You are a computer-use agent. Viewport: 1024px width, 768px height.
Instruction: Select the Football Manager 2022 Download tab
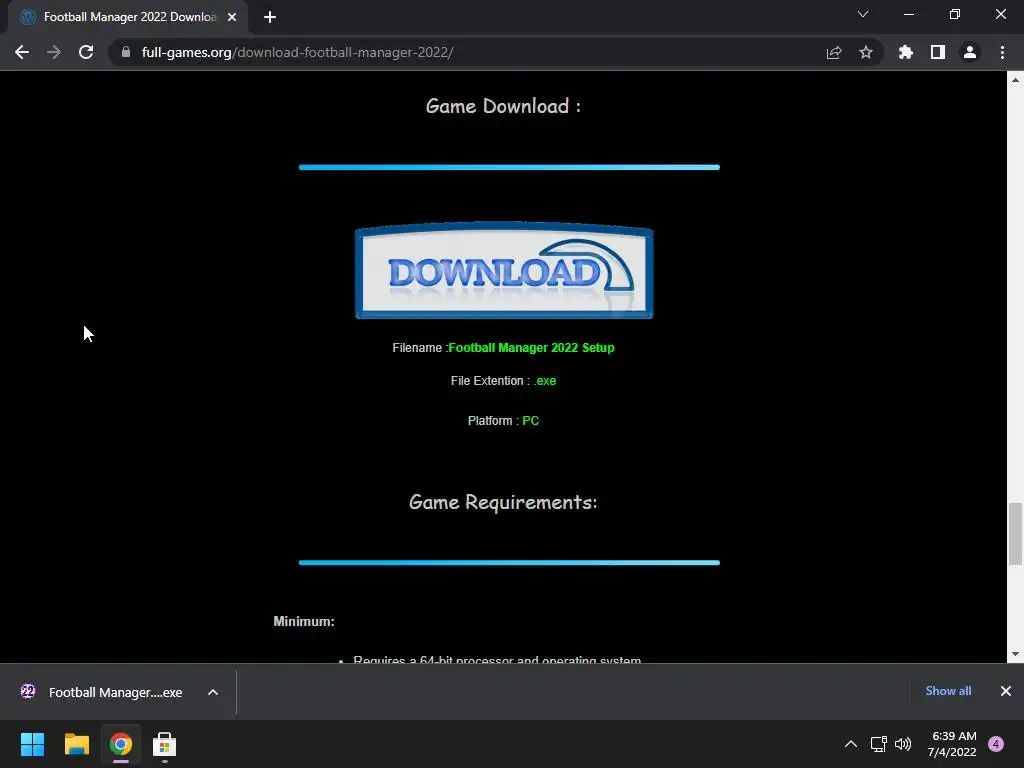pos(129,17)
